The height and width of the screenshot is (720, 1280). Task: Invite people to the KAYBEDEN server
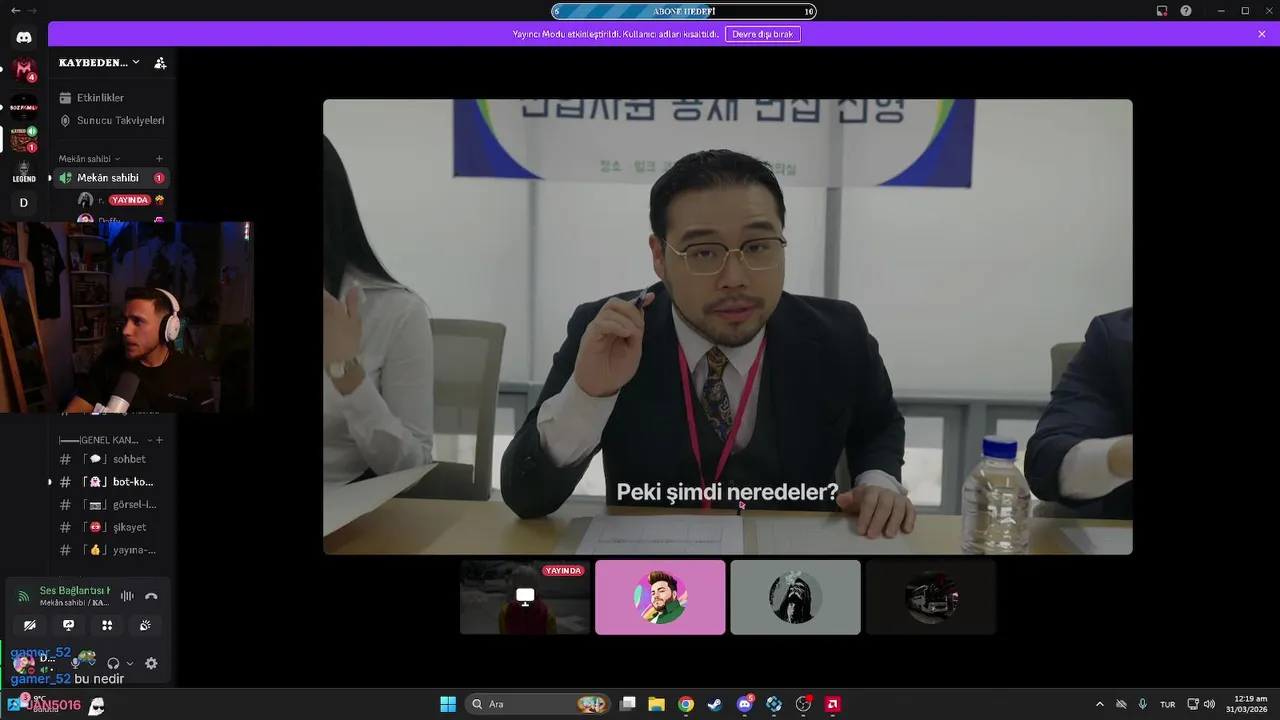[x=160, y=63]
